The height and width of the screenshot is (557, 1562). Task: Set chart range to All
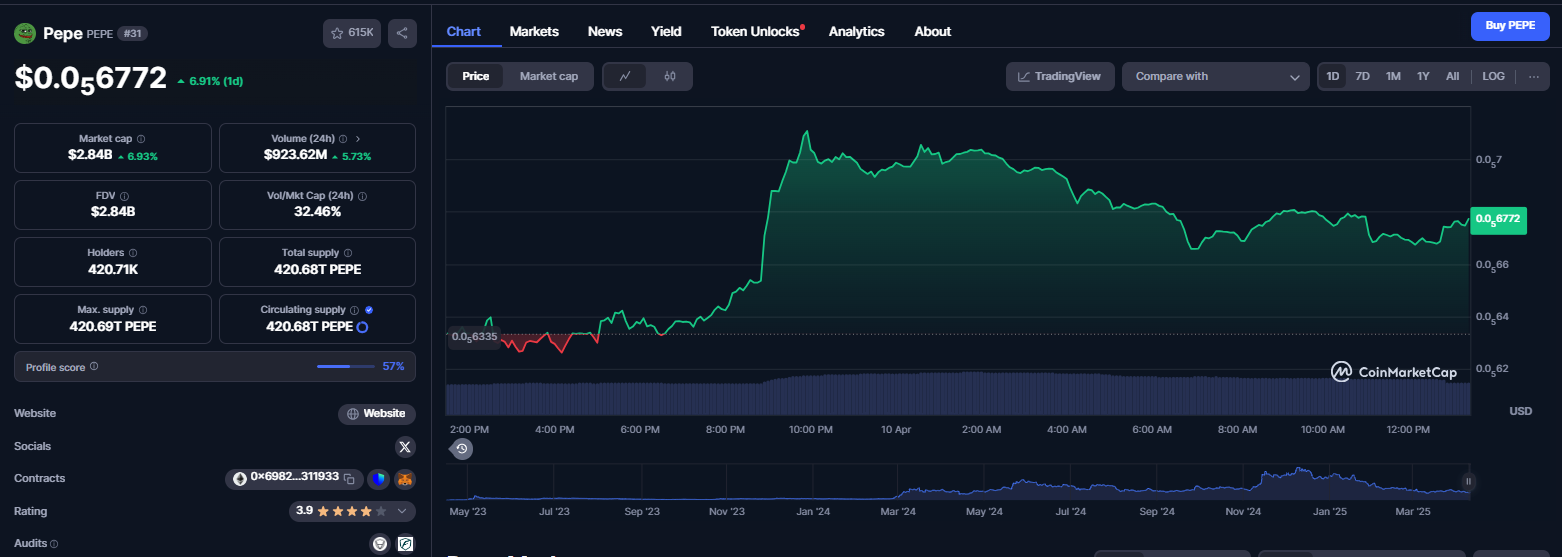pos(1452,76)
